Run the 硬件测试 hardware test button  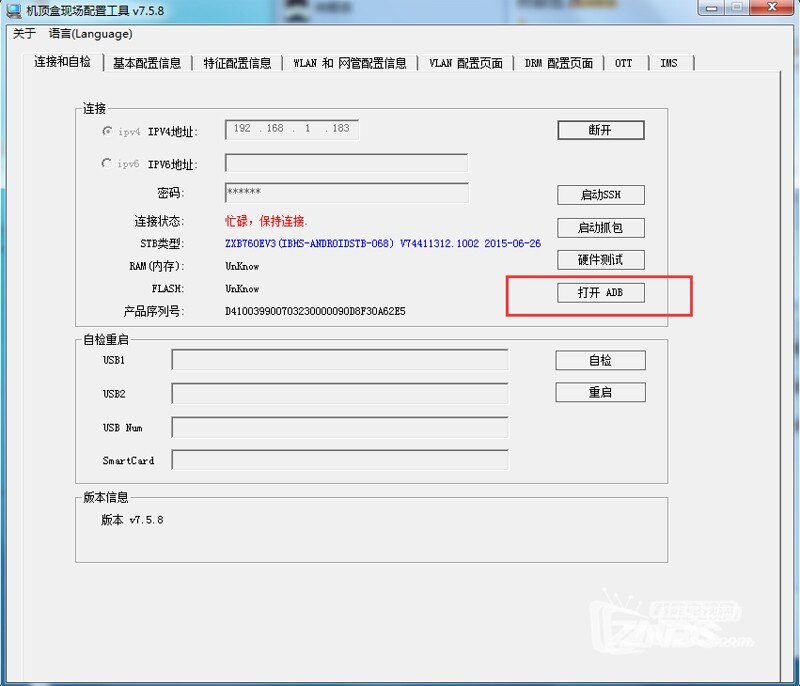[601, 260]
